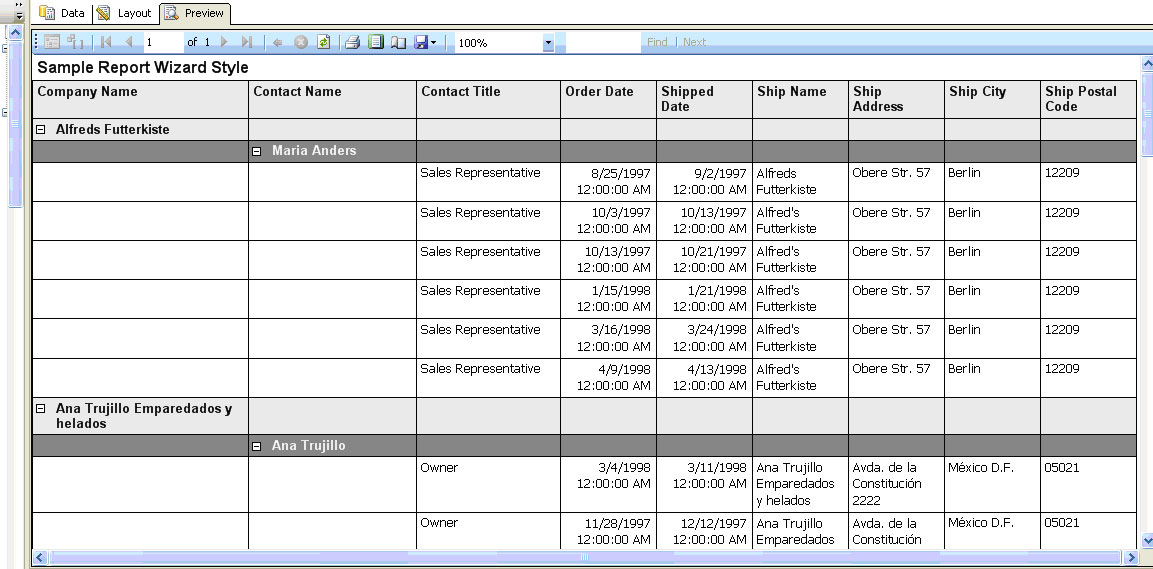Switch to the Layout tab
This screenshot has height=569, width=1153.
point(125,13)
